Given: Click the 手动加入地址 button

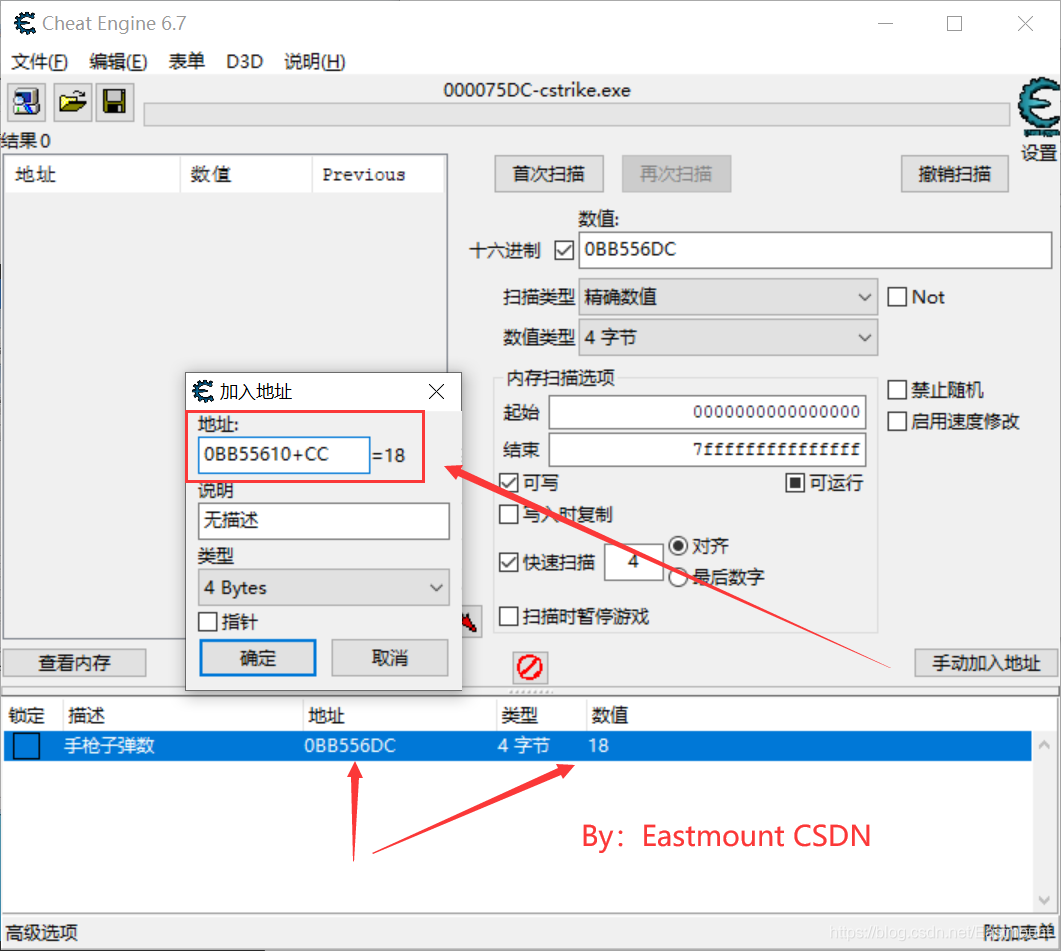Looking at the screenshot, I should pyautogui.click(x=986, y=663).
